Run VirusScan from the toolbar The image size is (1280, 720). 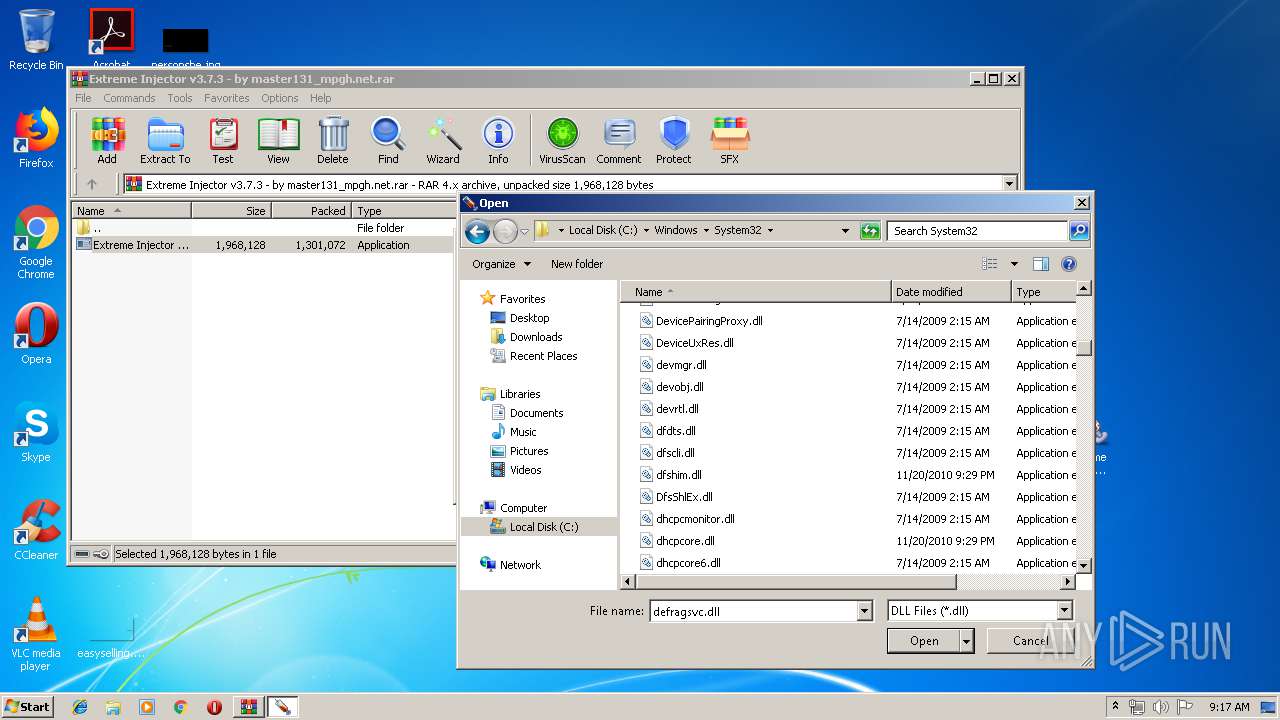(562, 140)
